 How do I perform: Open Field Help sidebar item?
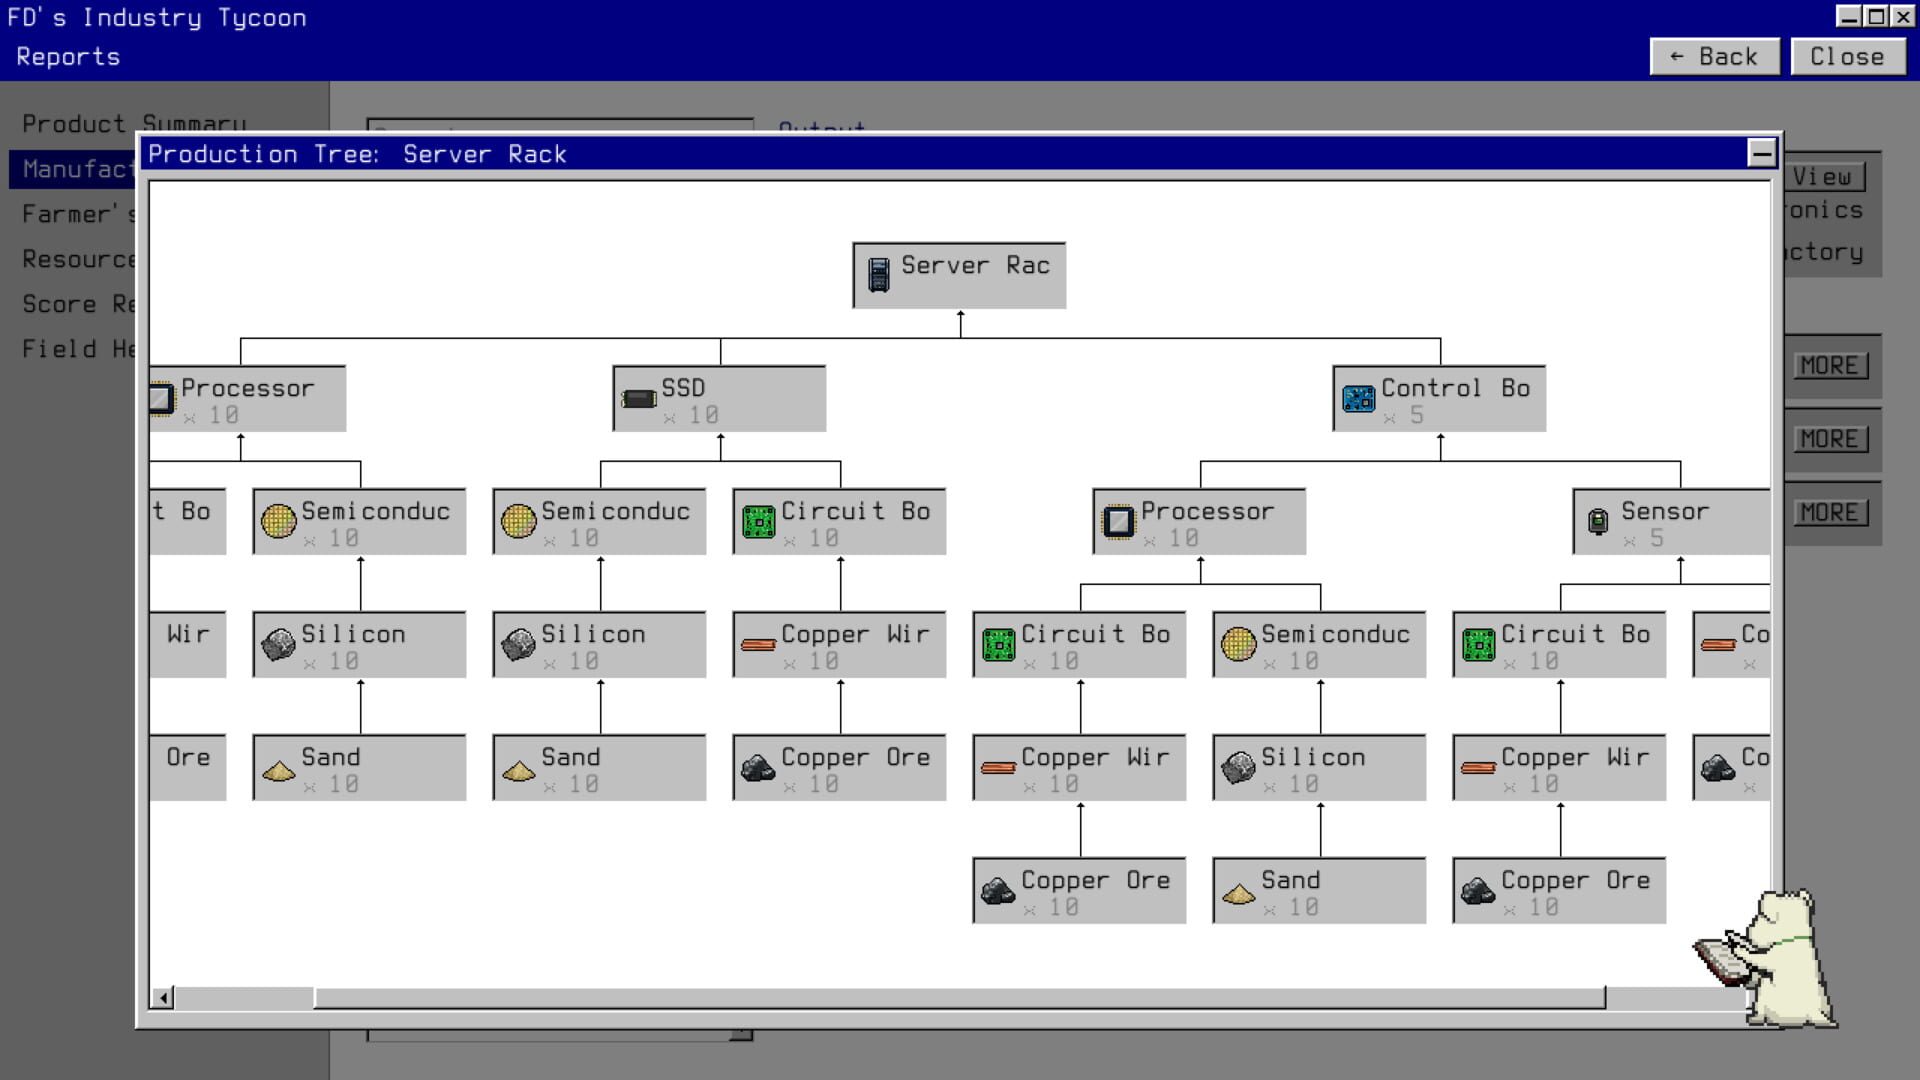[x=78, y=349]
